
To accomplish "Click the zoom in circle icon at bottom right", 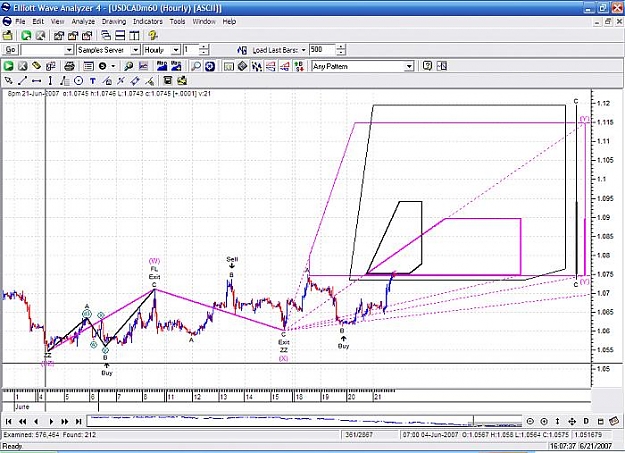I will [544, 421].
